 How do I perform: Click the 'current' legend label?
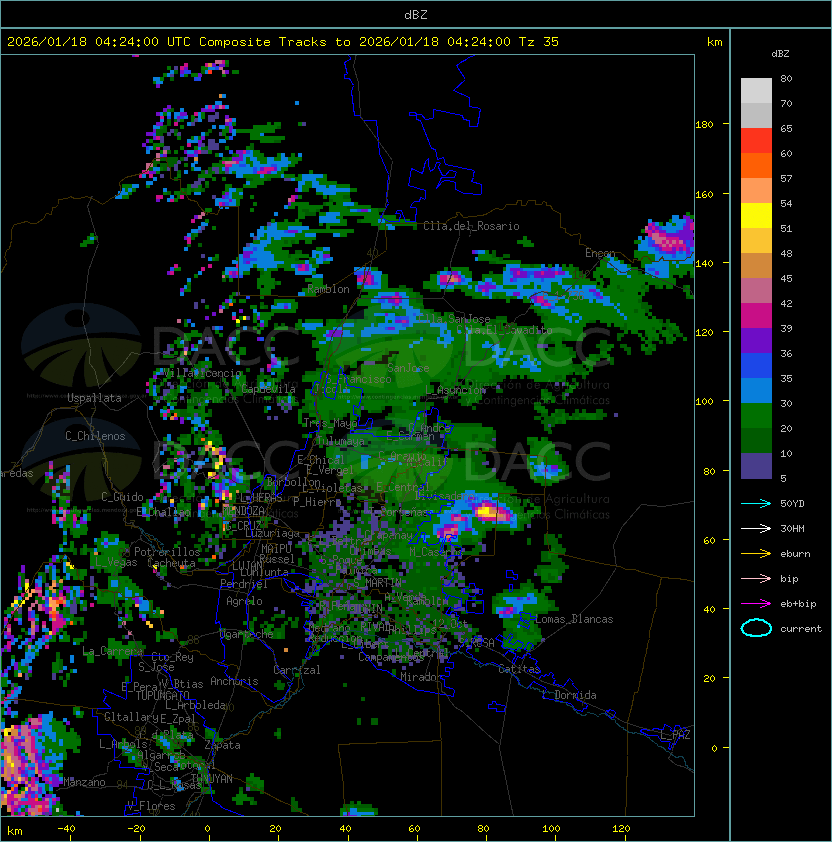pyautogui.click(x=801, y=628)
